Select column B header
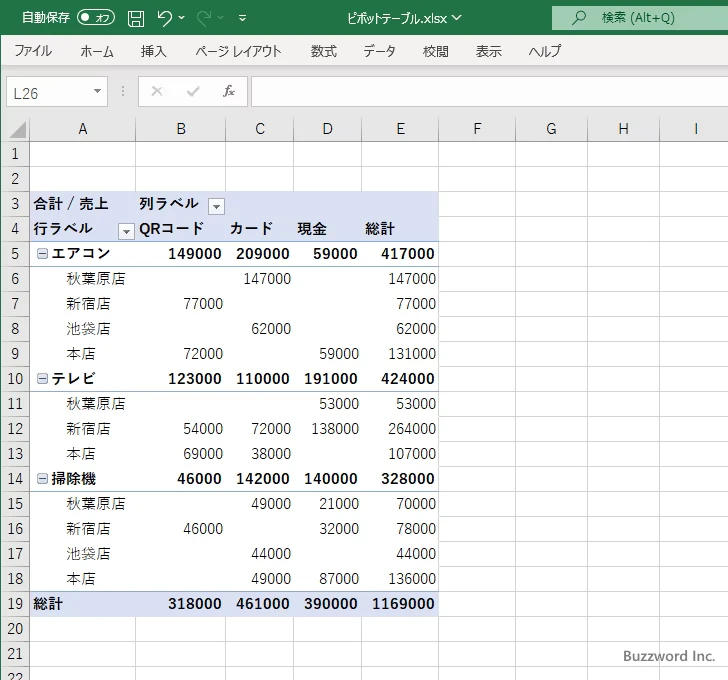The width and height of the screenshot is (728, 680). (x=181, y=129)
